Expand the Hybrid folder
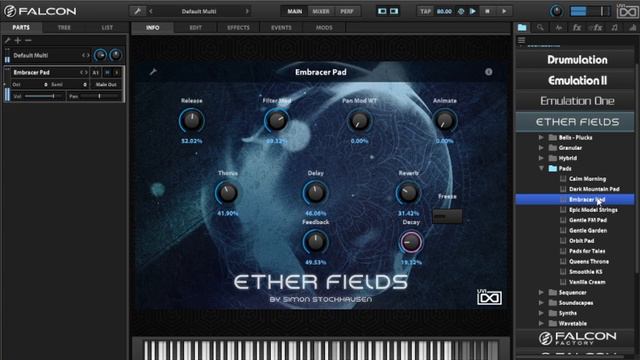This screenshot has width=640, height=360. [541, 158]
